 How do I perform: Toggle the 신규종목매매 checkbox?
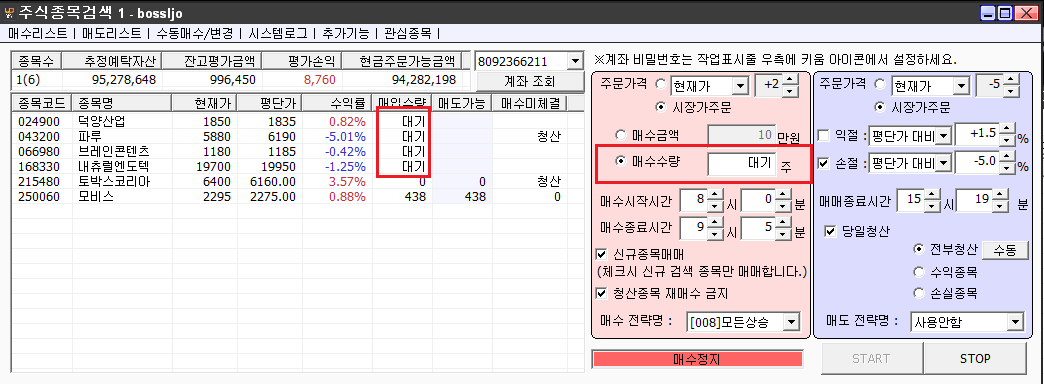coord(601,254)
